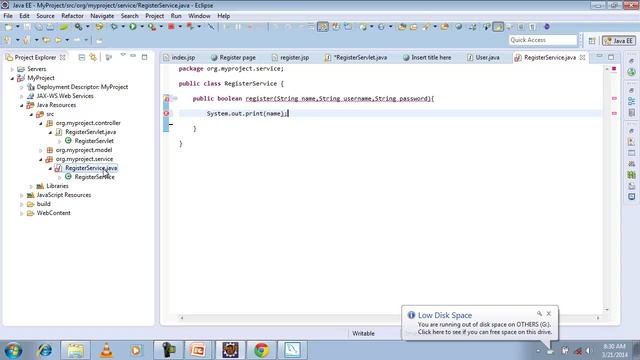Select the build folder
This screenshot has height=360, width=640.
(x=44, y=204)
